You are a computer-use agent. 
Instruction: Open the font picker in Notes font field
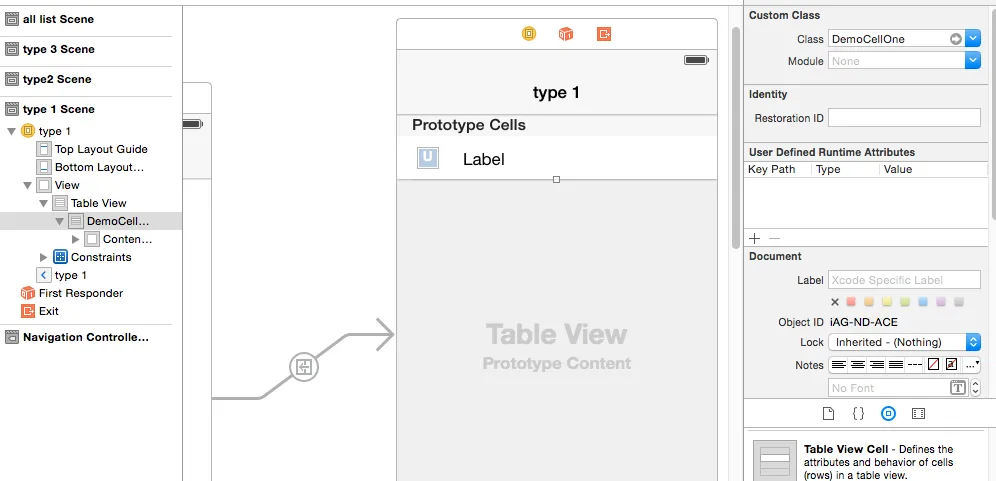[x=958, y=388]
